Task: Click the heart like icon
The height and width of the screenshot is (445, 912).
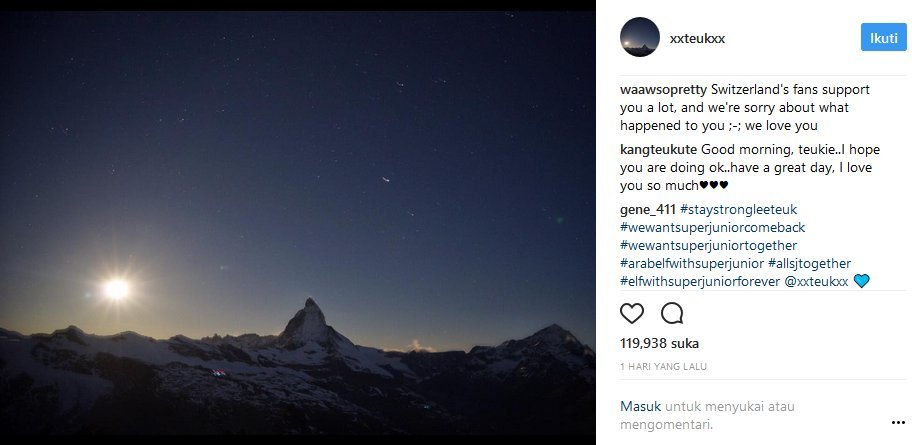Action: point(632,314)
